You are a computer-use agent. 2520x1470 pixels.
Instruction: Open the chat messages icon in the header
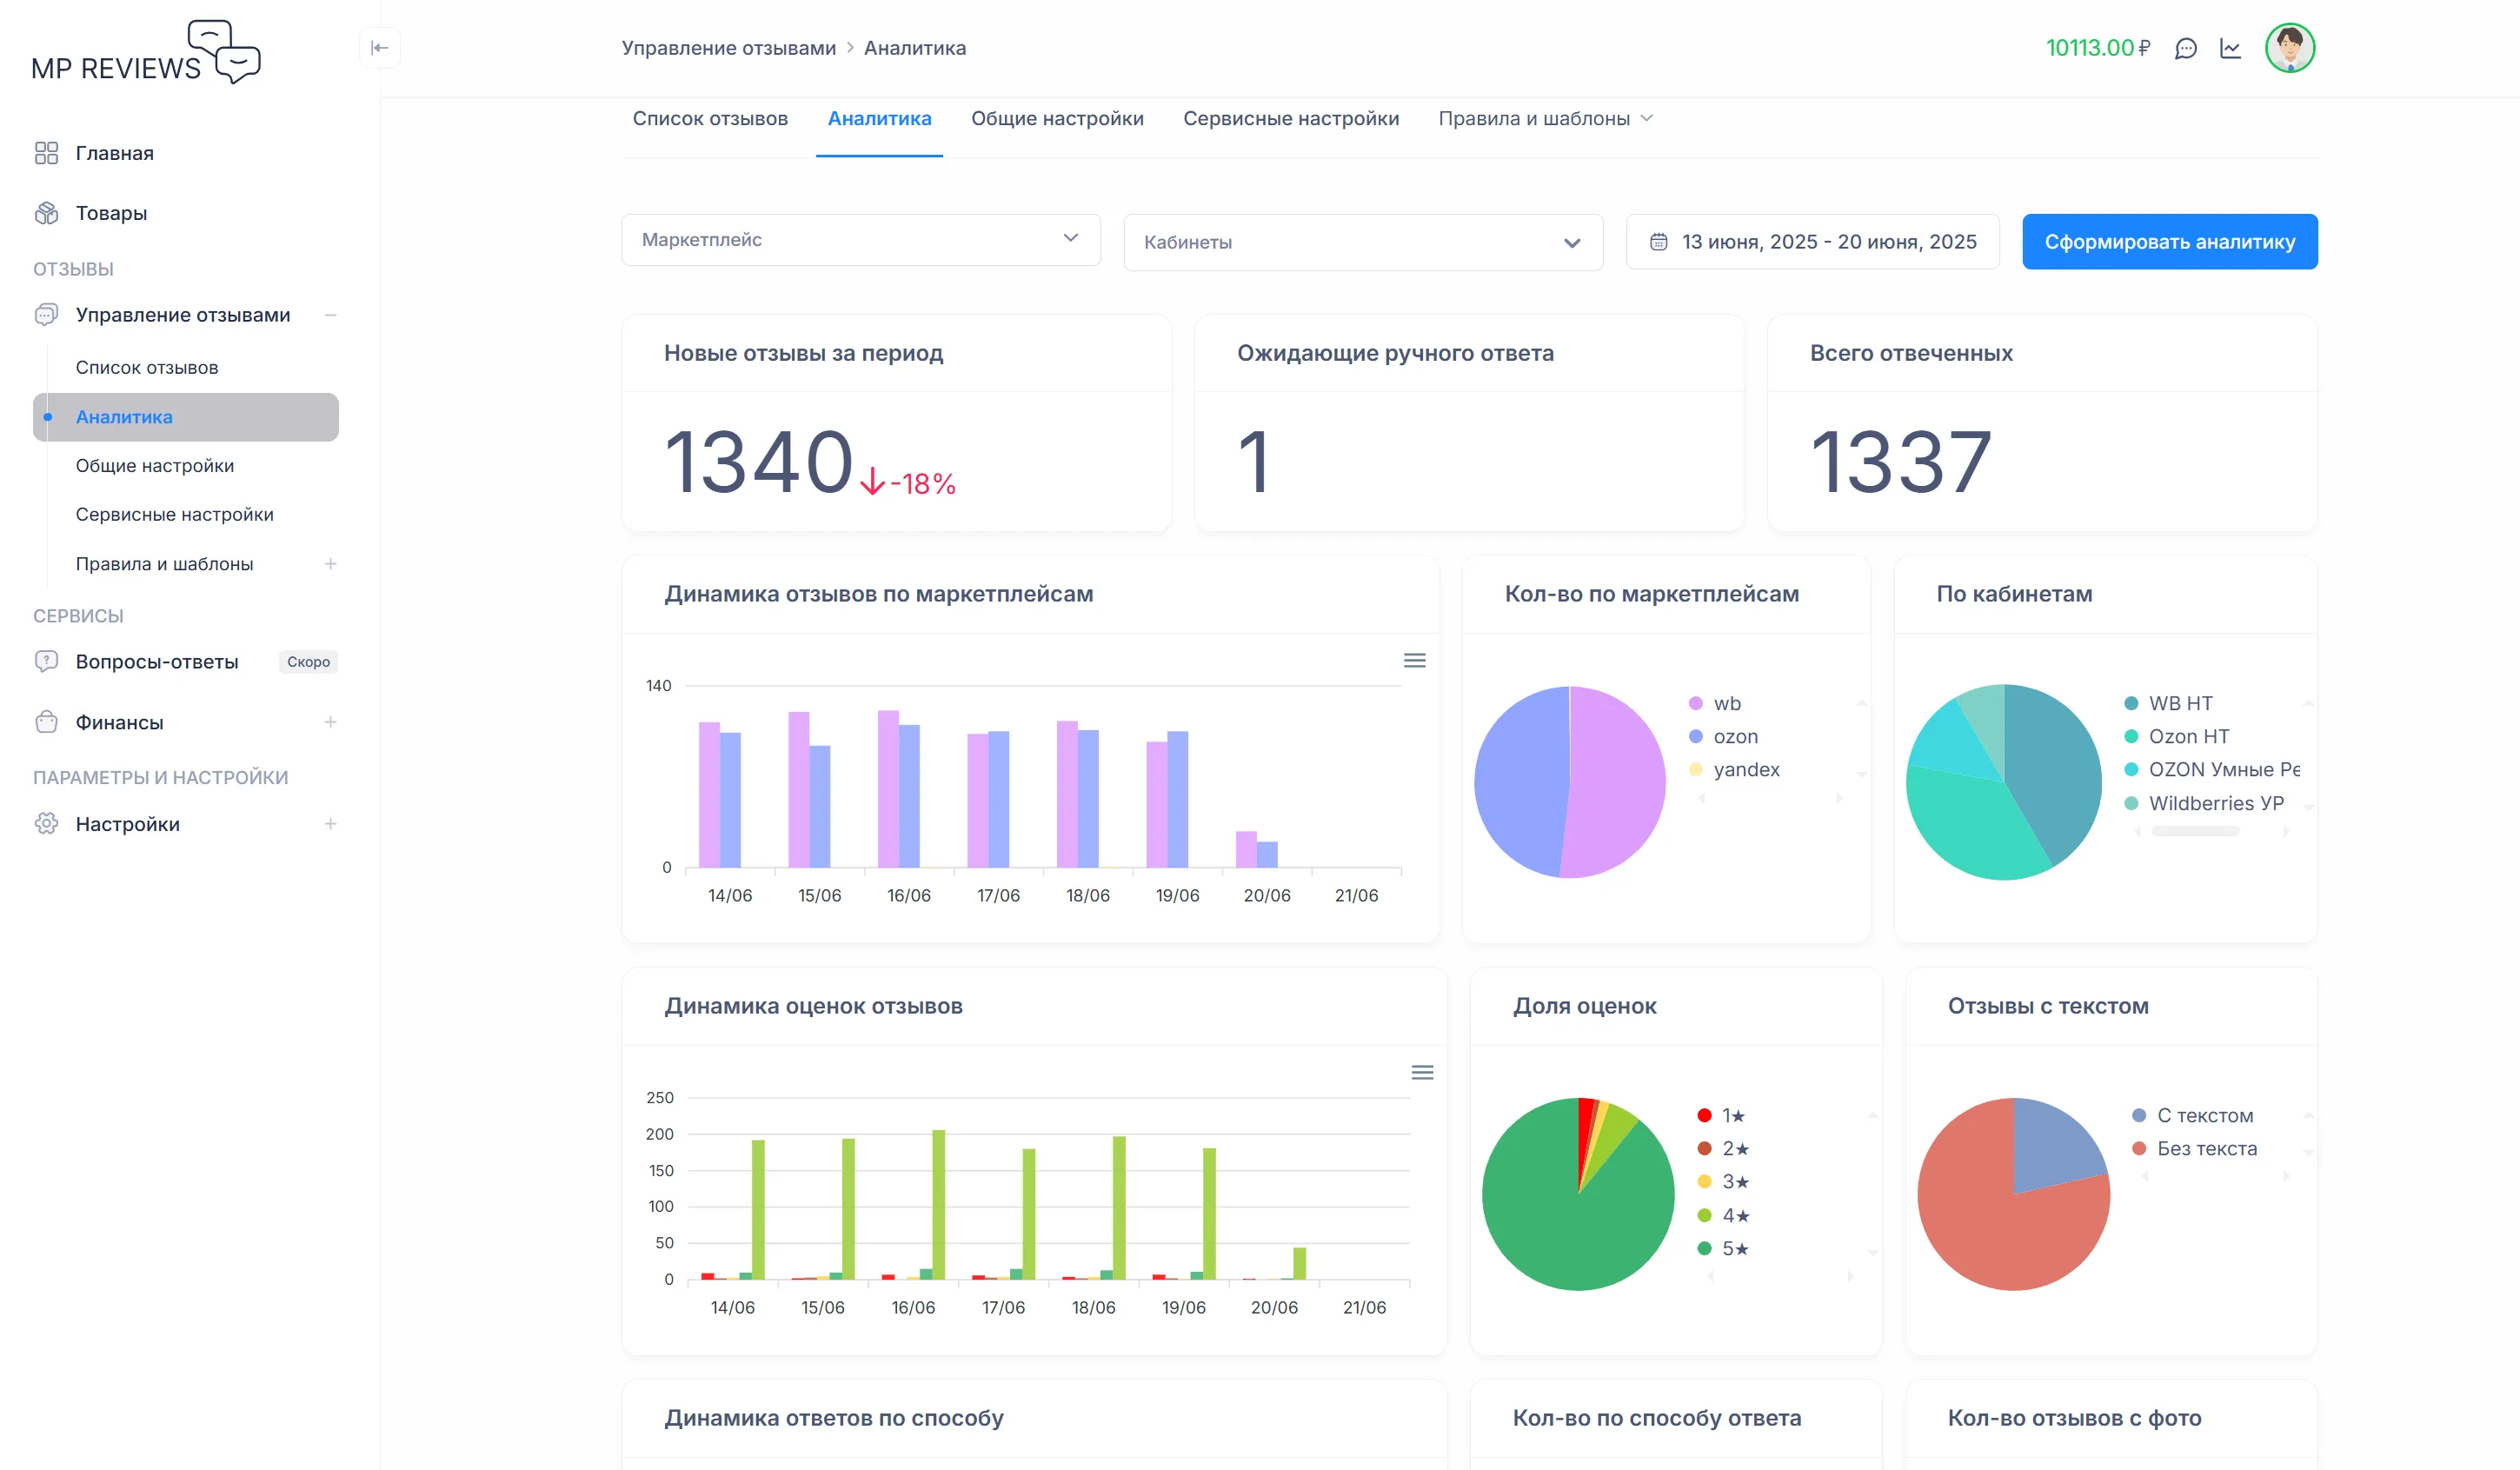coord(2186,48)
